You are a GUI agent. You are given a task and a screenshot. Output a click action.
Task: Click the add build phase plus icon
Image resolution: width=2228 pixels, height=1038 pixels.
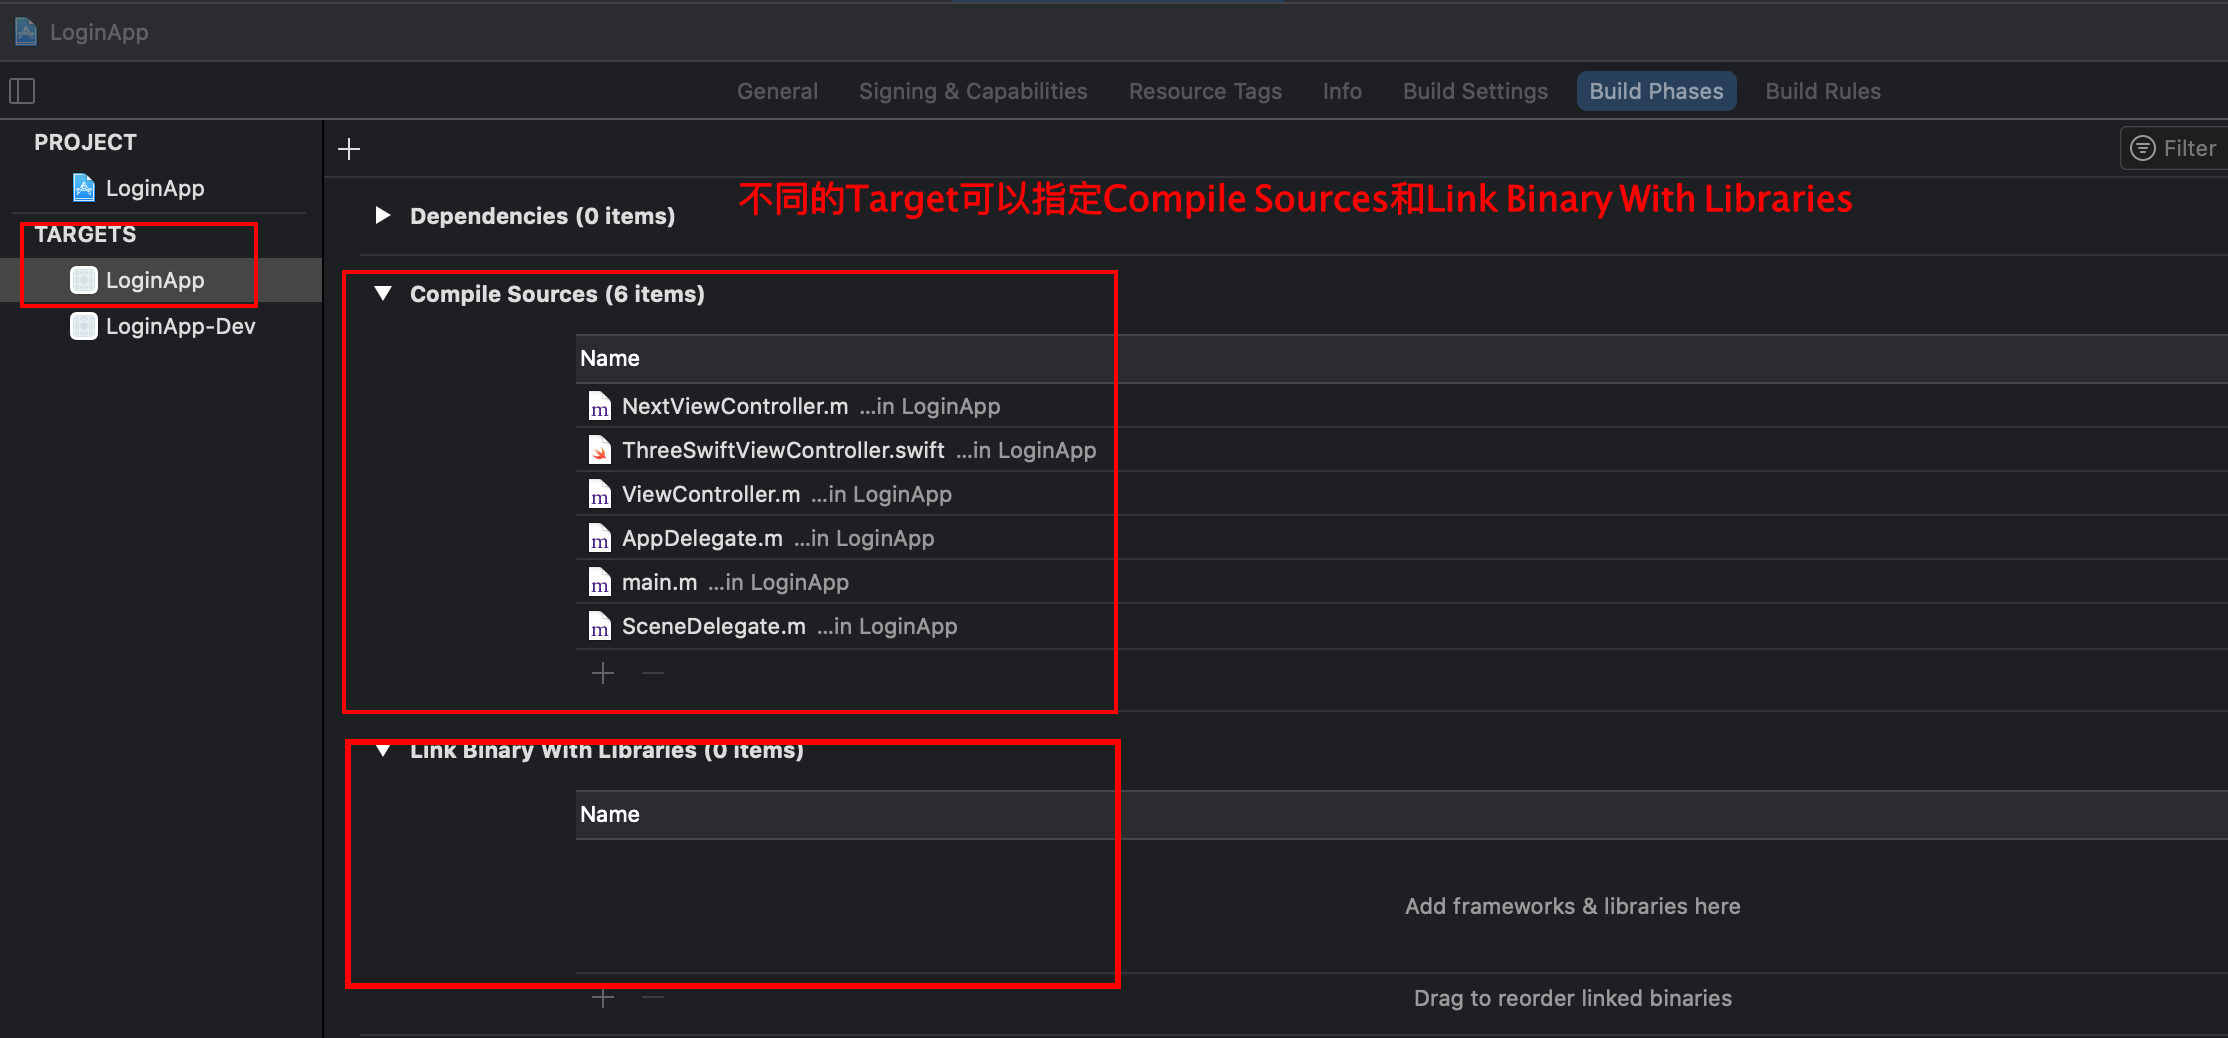(349, 149)
